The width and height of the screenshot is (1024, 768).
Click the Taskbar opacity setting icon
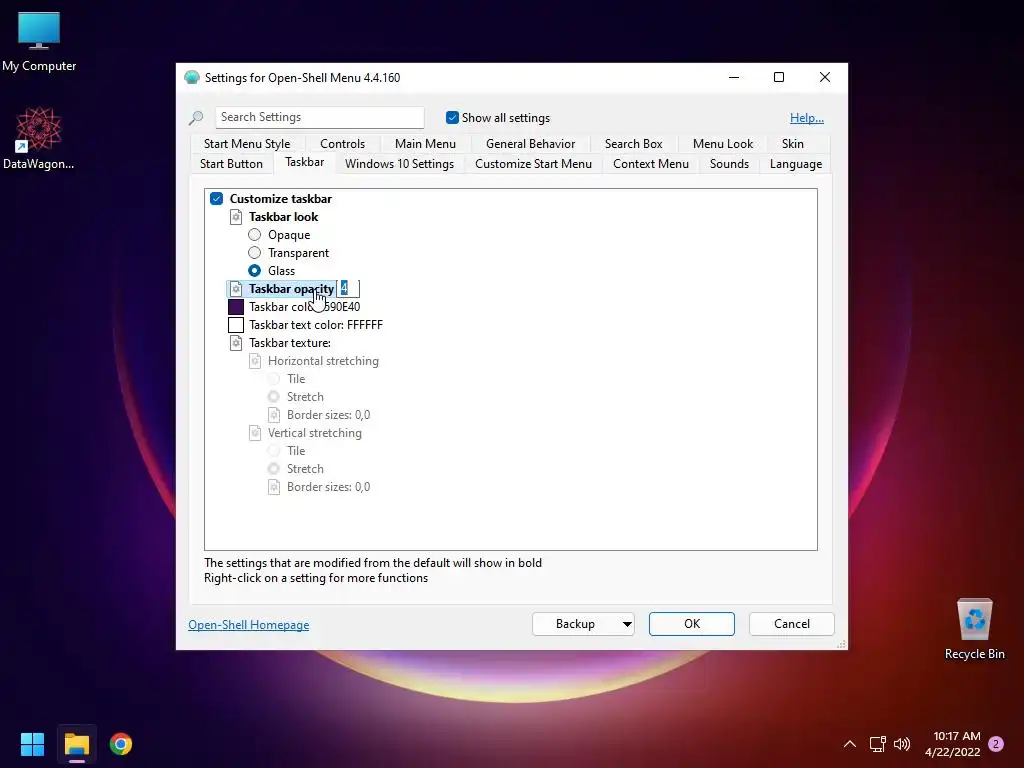[236, 289]
